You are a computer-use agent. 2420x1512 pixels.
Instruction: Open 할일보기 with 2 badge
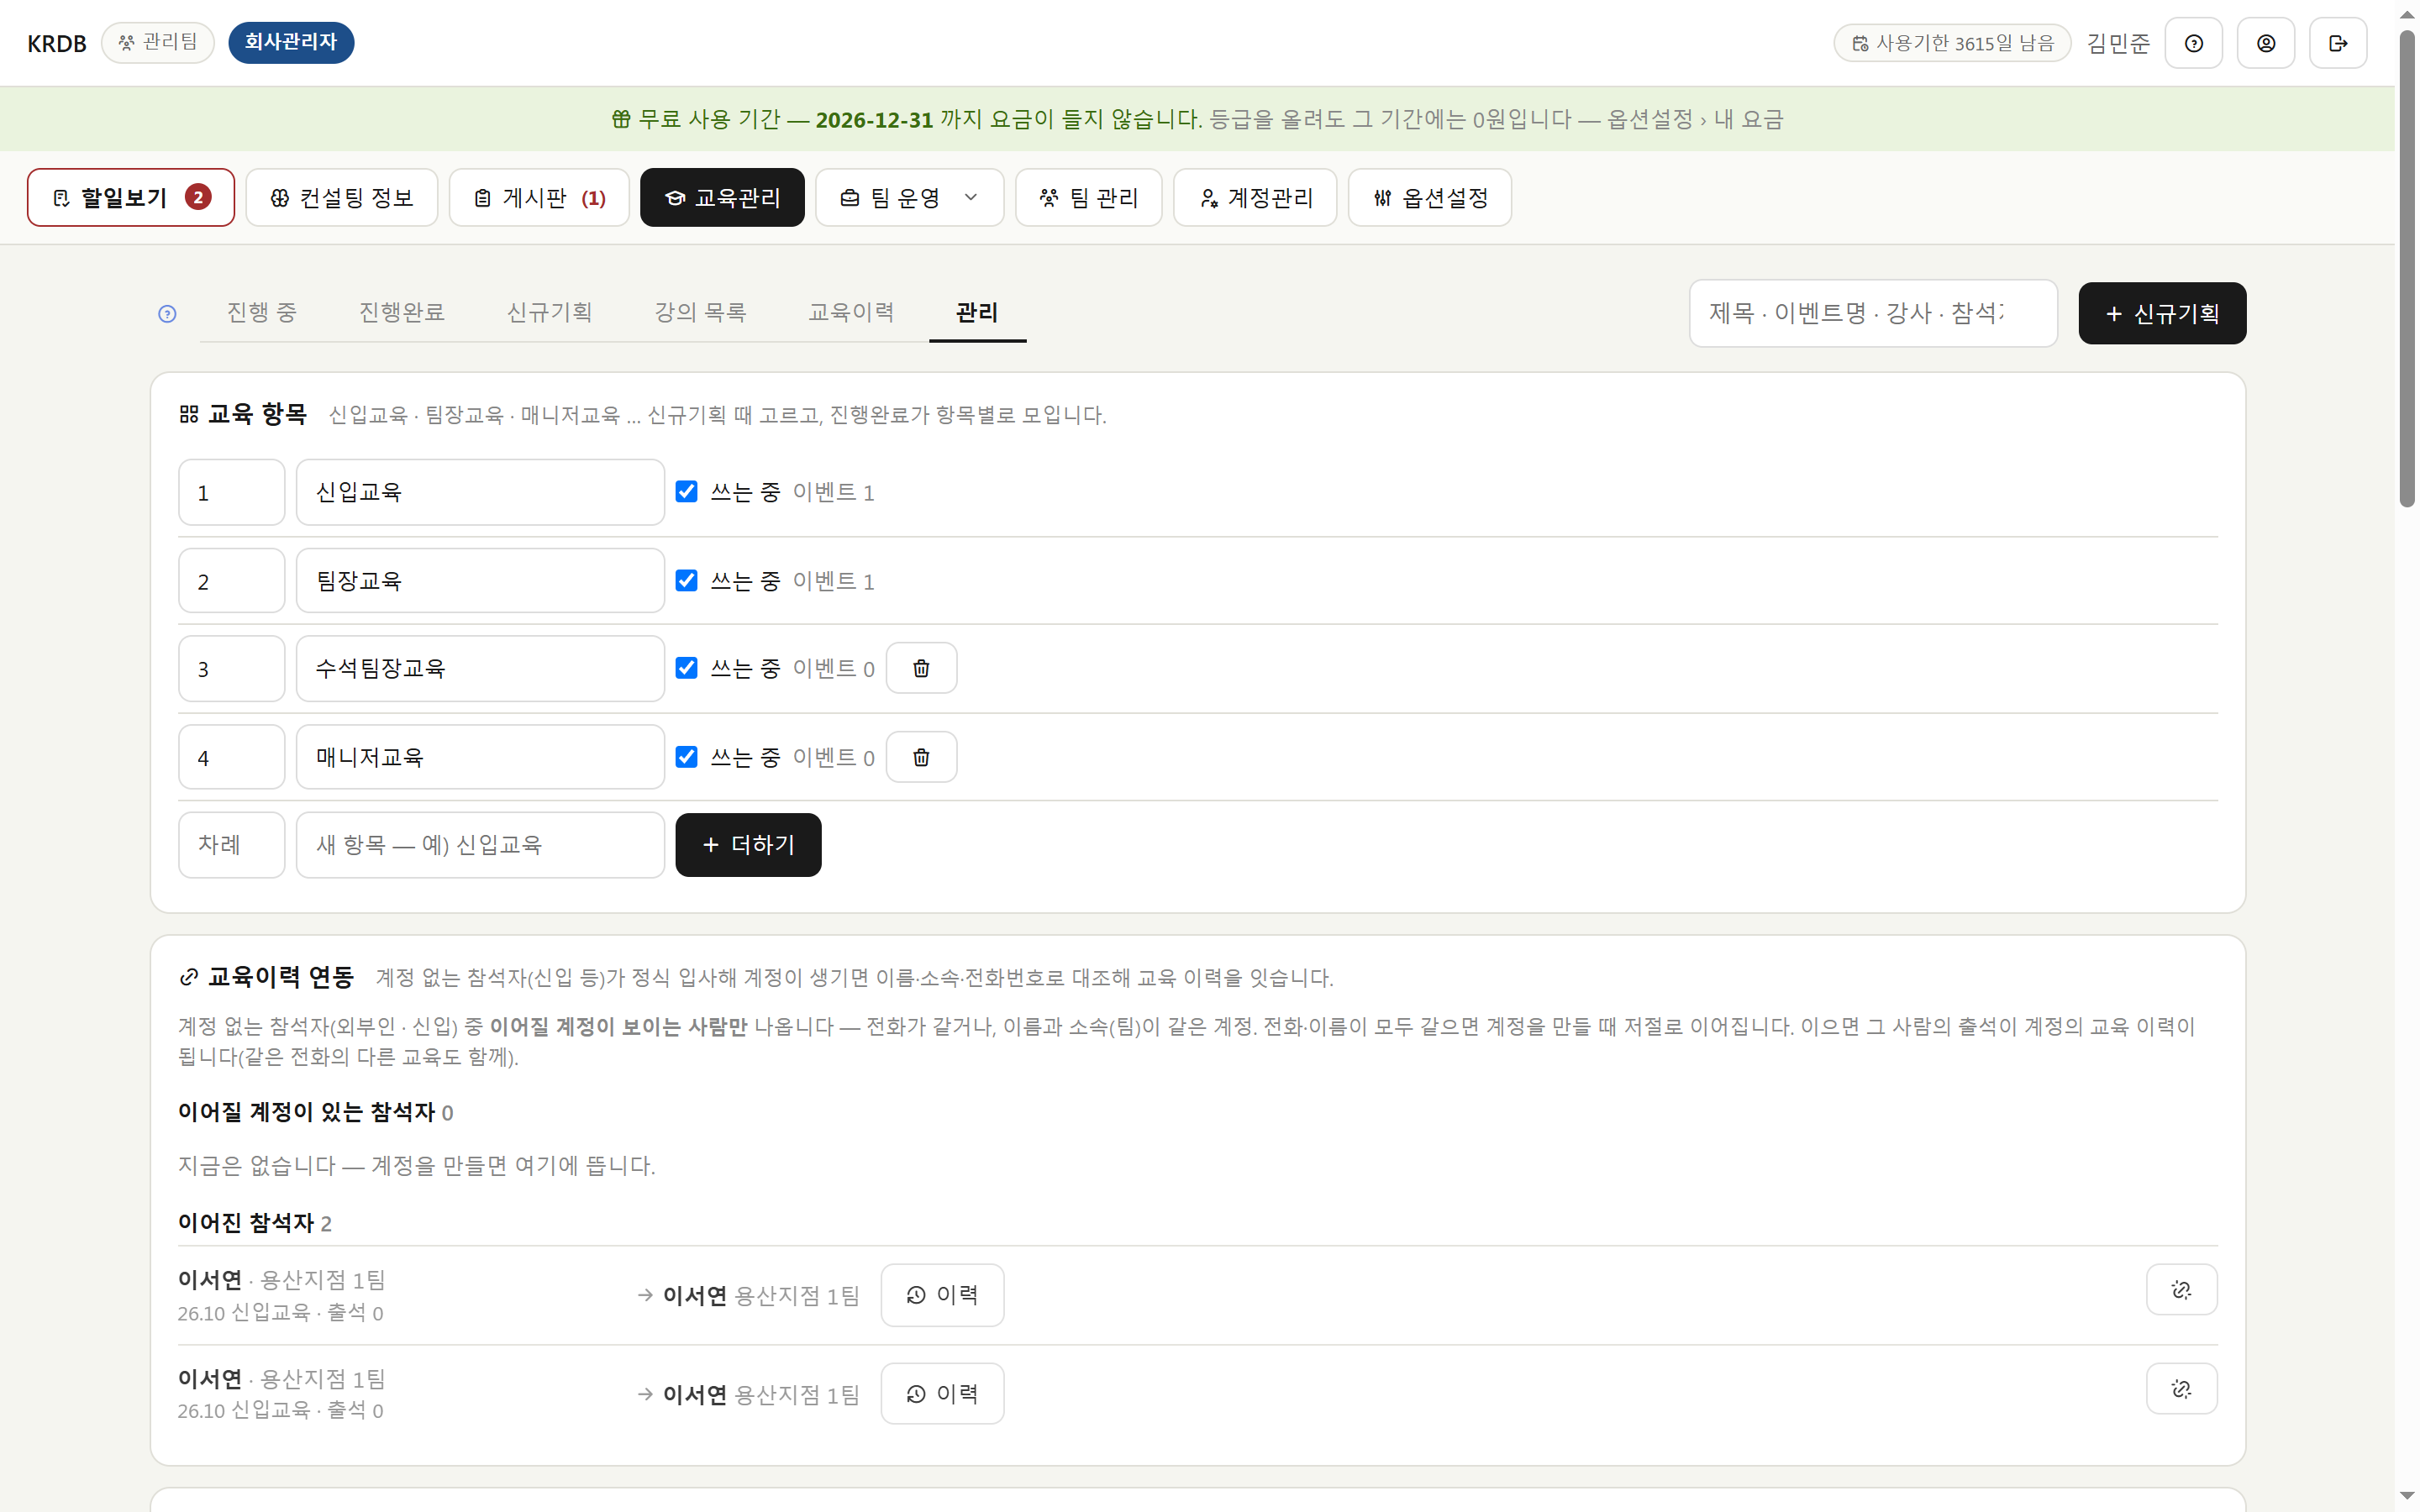(x=131, y=197)
